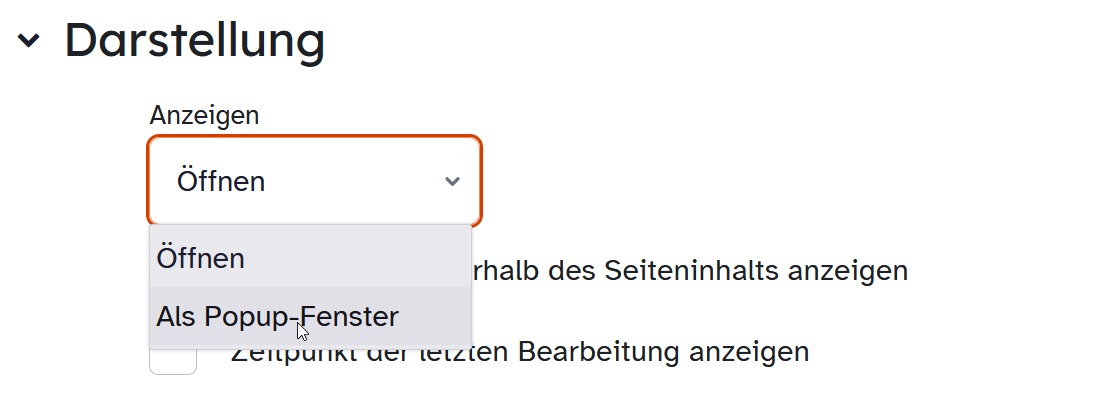Viewport: 1098px width, 402px height.
Task: Open the Anzeigen select box
Action: [x=314, y=181]
